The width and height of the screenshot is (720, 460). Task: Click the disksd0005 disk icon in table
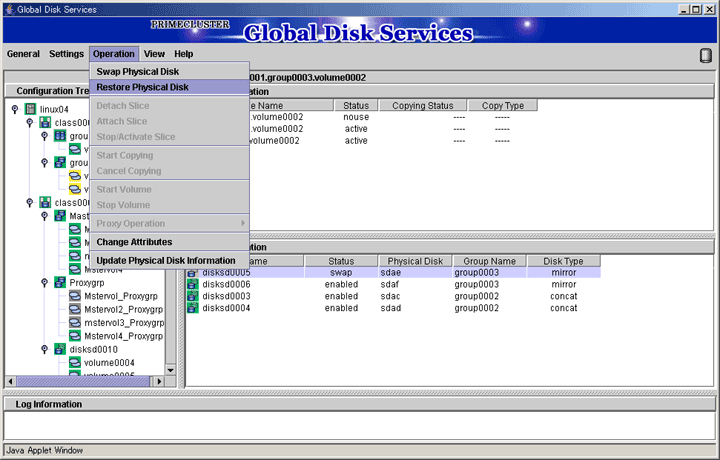(192, 273)
